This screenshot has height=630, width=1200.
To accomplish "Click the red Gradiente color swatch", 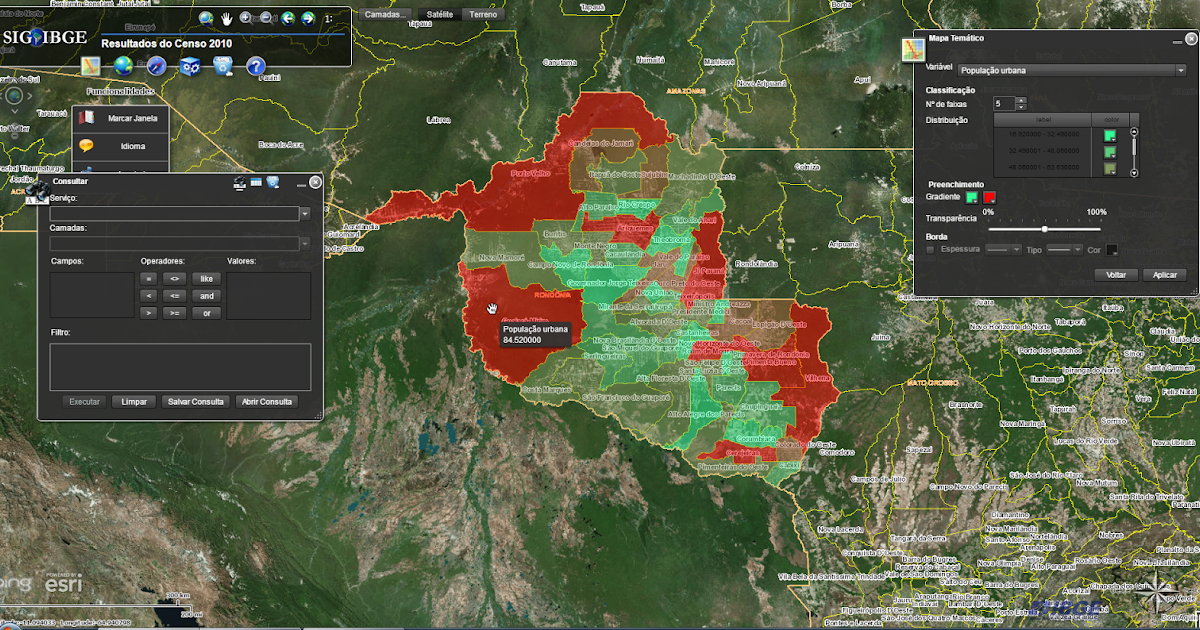I will pyautogui.click(x=989, y=197).
